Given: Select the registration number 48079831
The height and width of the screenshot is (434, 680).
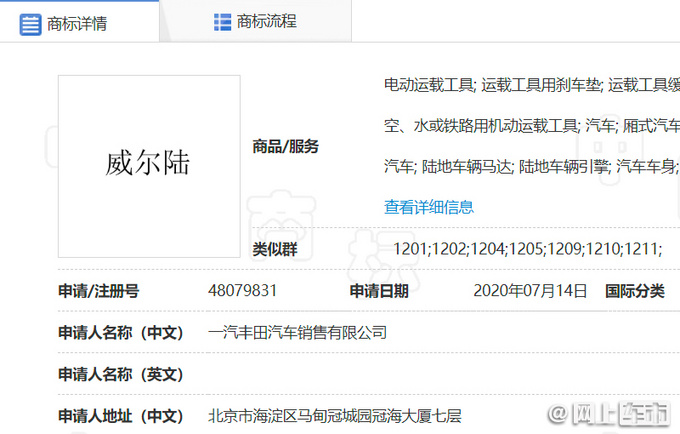Looking at the screenshot, I should pyautogui.click(x=242, y=290).
